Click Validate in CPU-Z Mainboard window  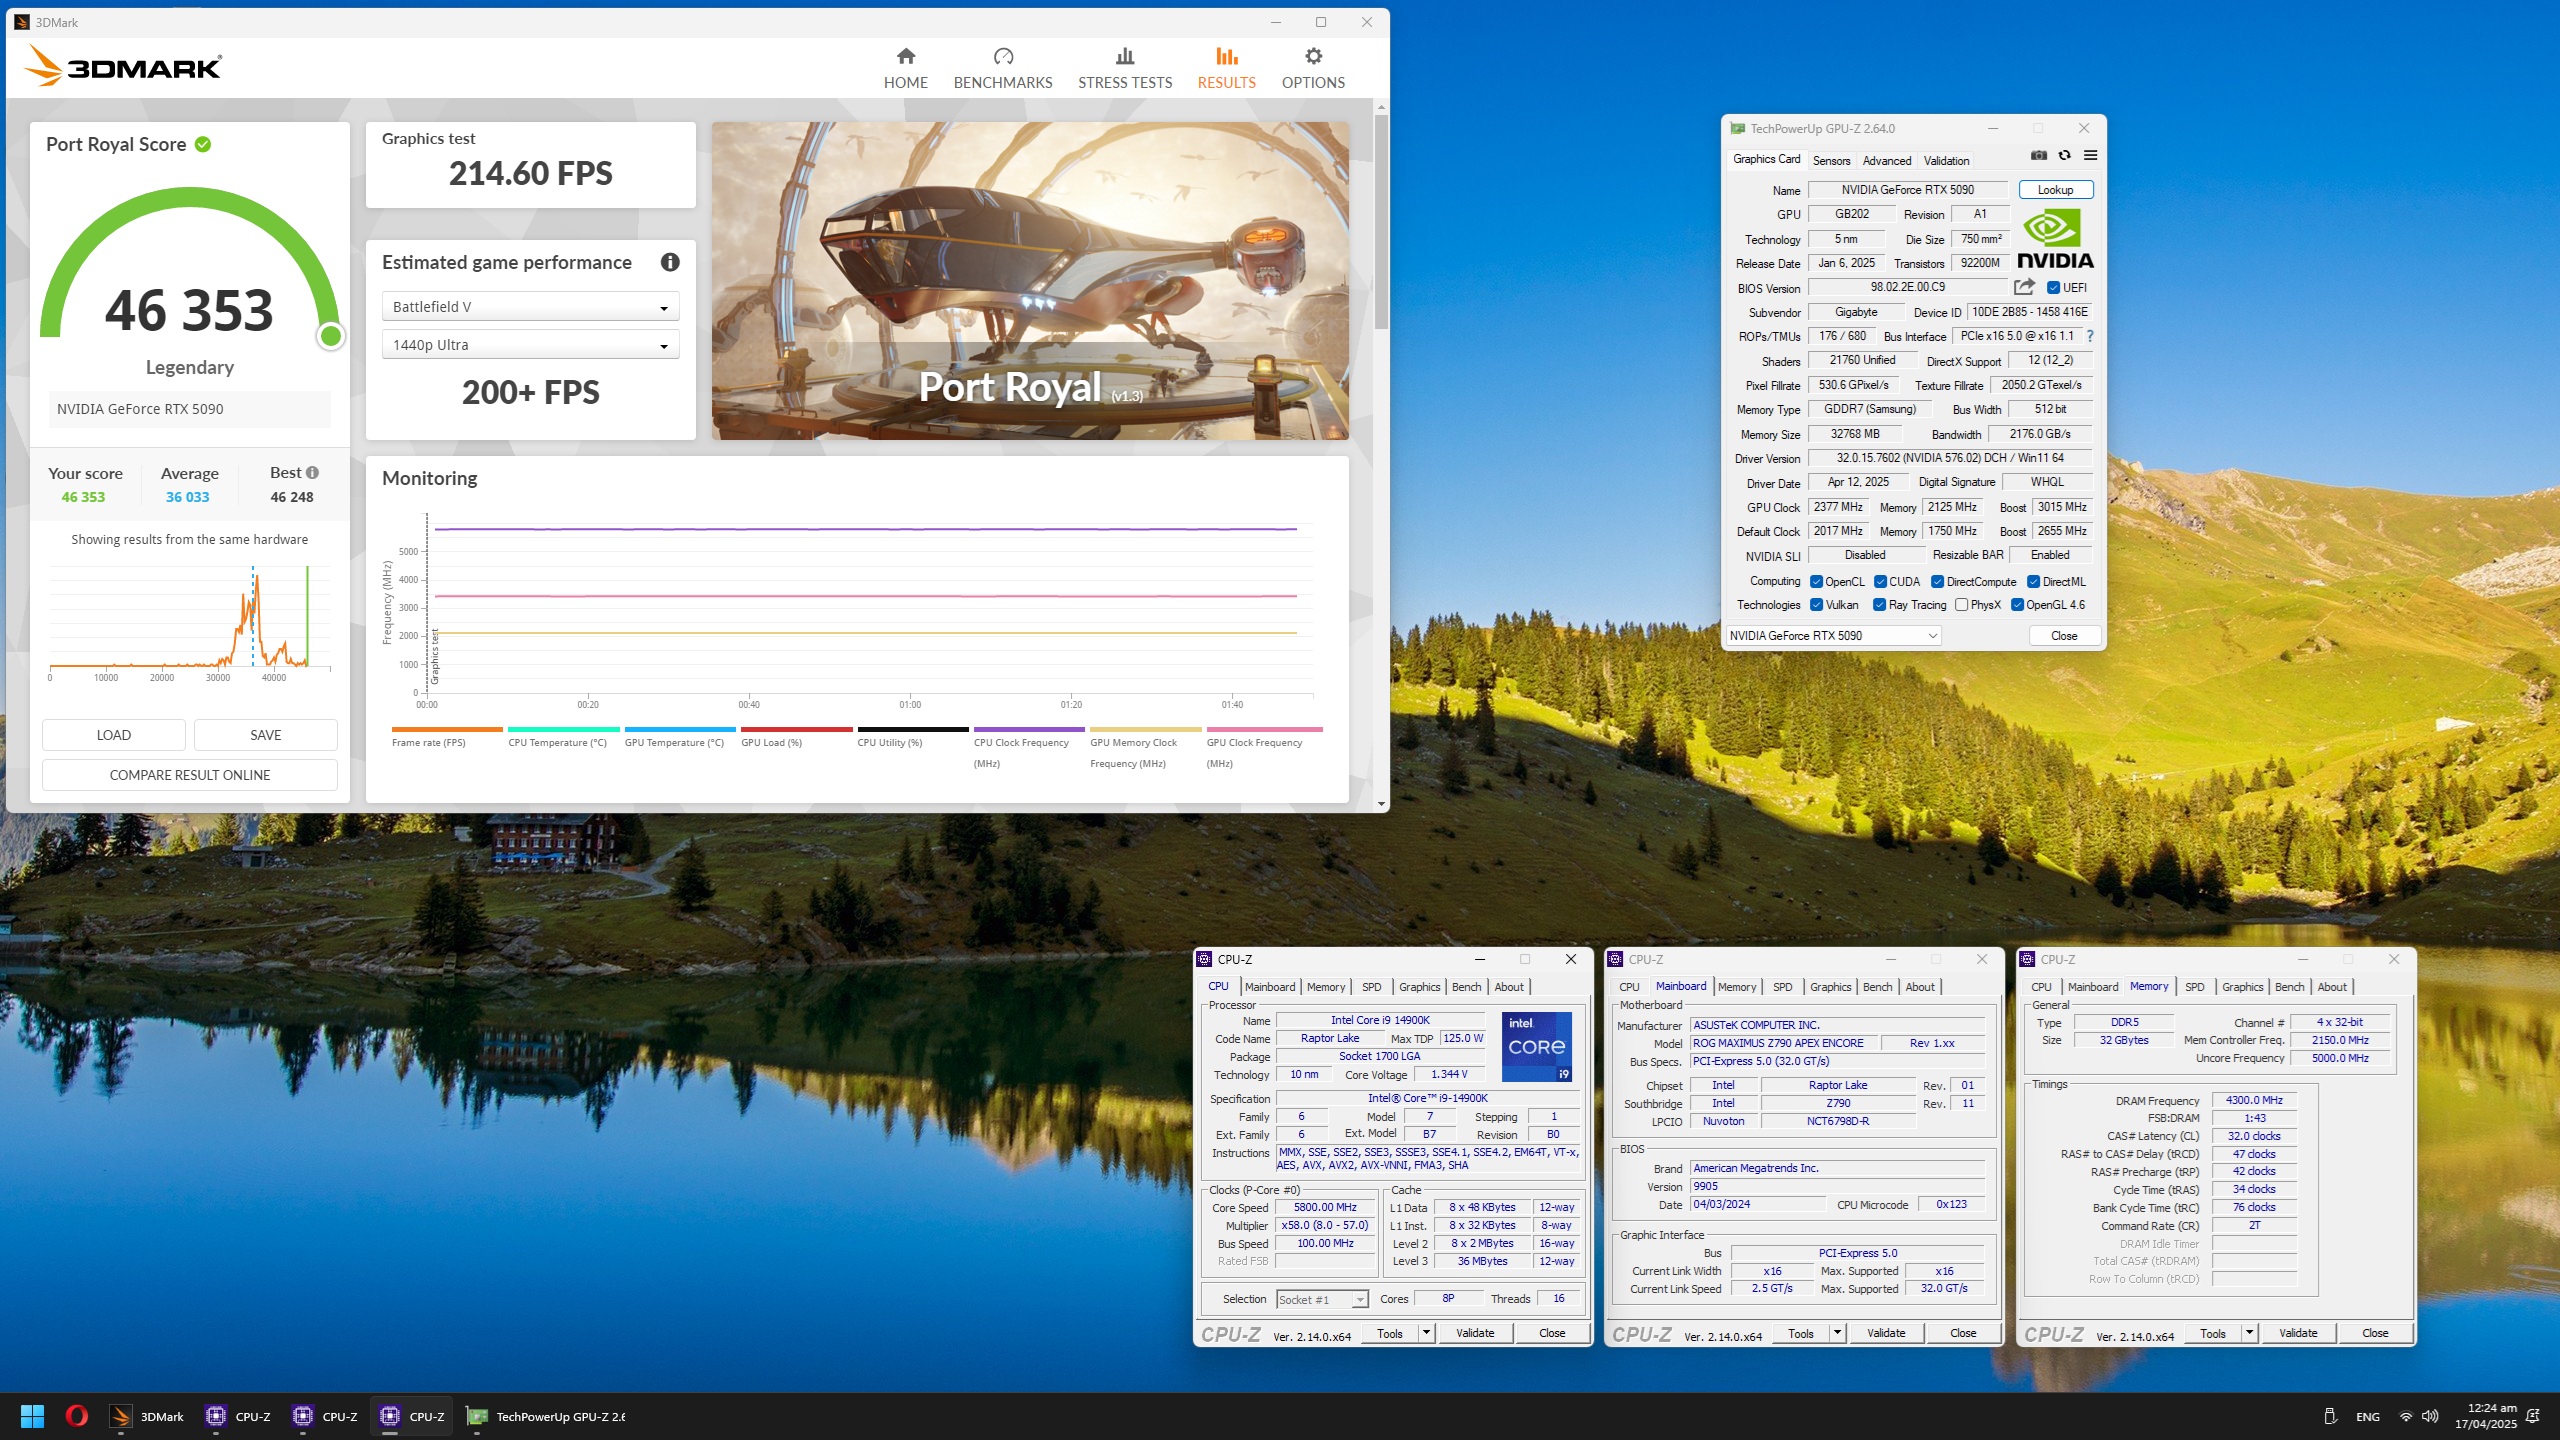coord(1886,1333)
